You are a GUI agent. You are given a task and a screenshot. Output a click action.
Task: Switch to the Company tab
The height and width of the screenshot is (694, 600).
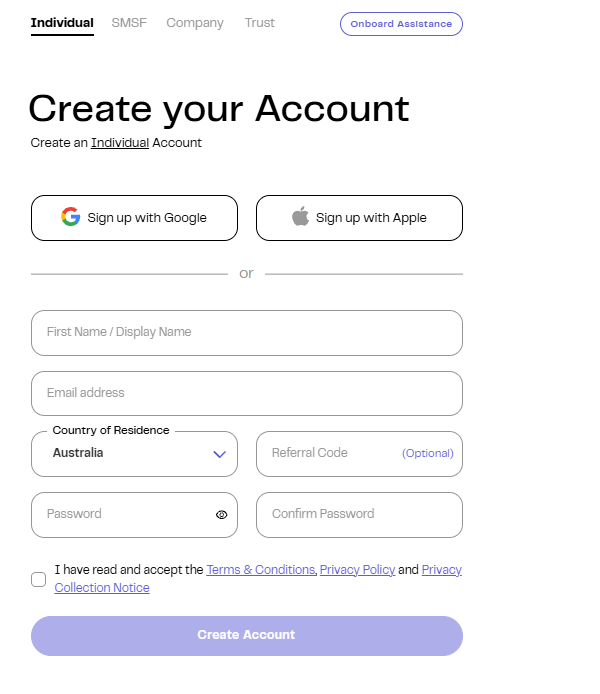point(195,23)
